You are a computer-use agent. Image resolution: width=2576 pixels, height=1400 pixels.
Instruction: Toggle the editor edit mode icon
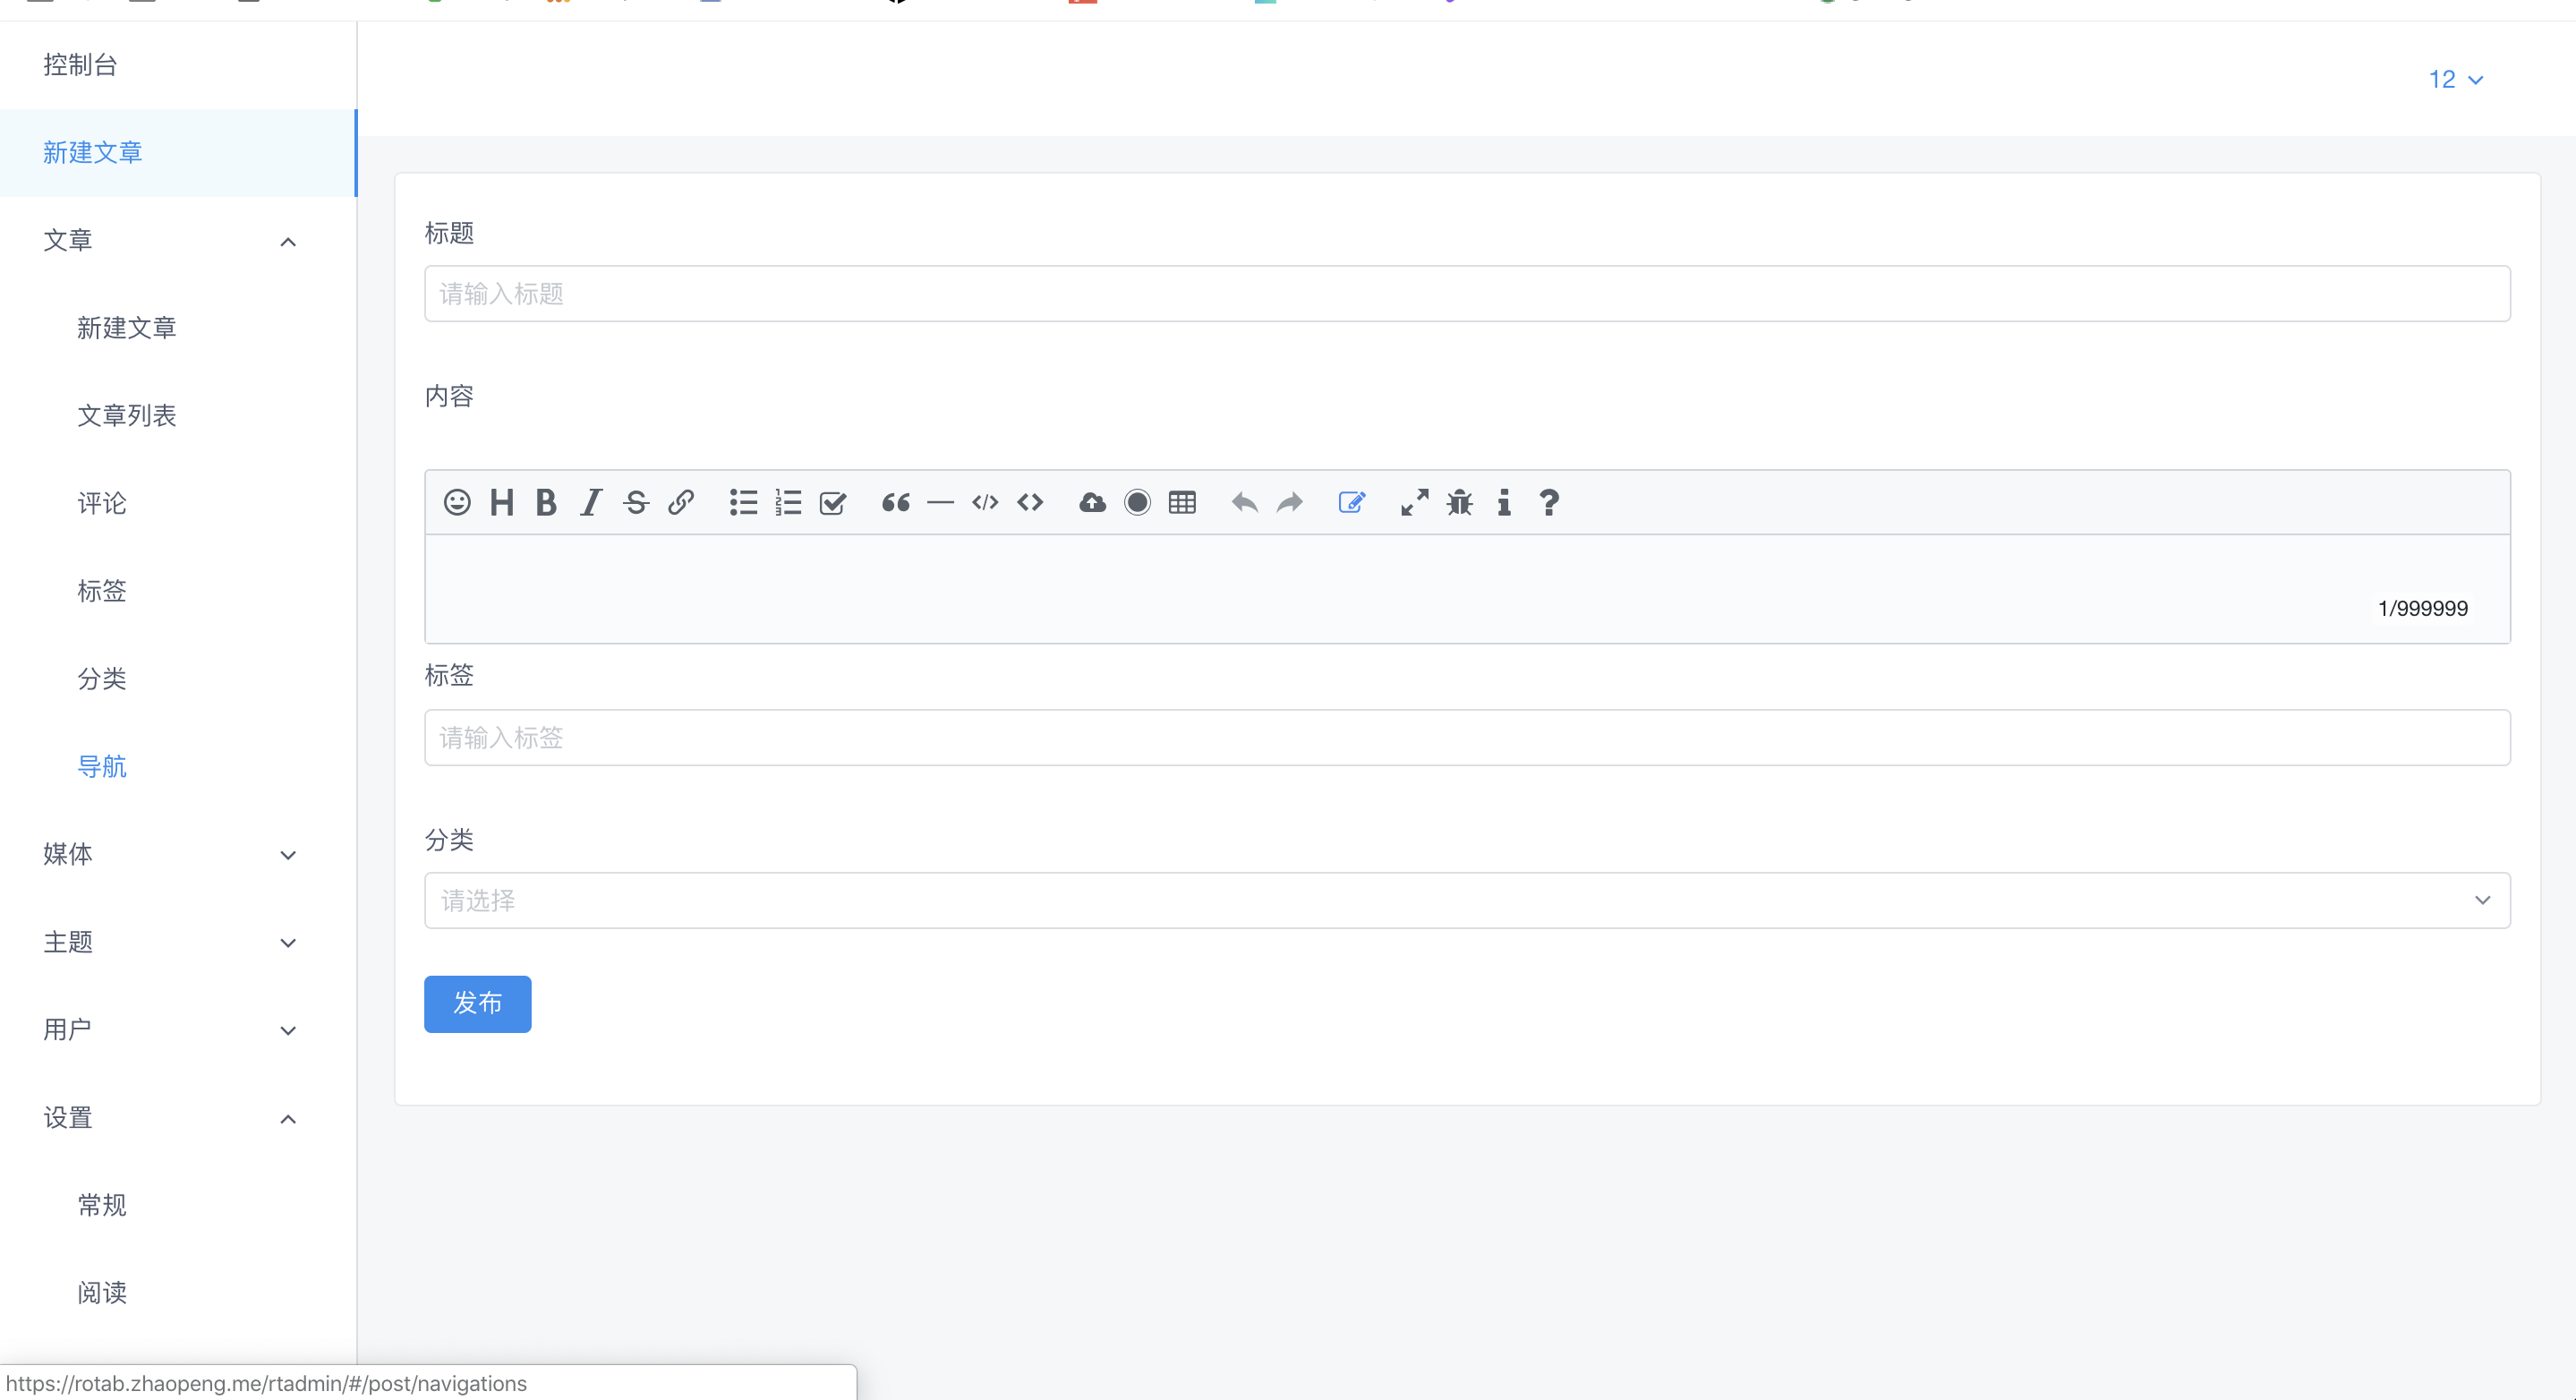click(x=1351, y=502)
